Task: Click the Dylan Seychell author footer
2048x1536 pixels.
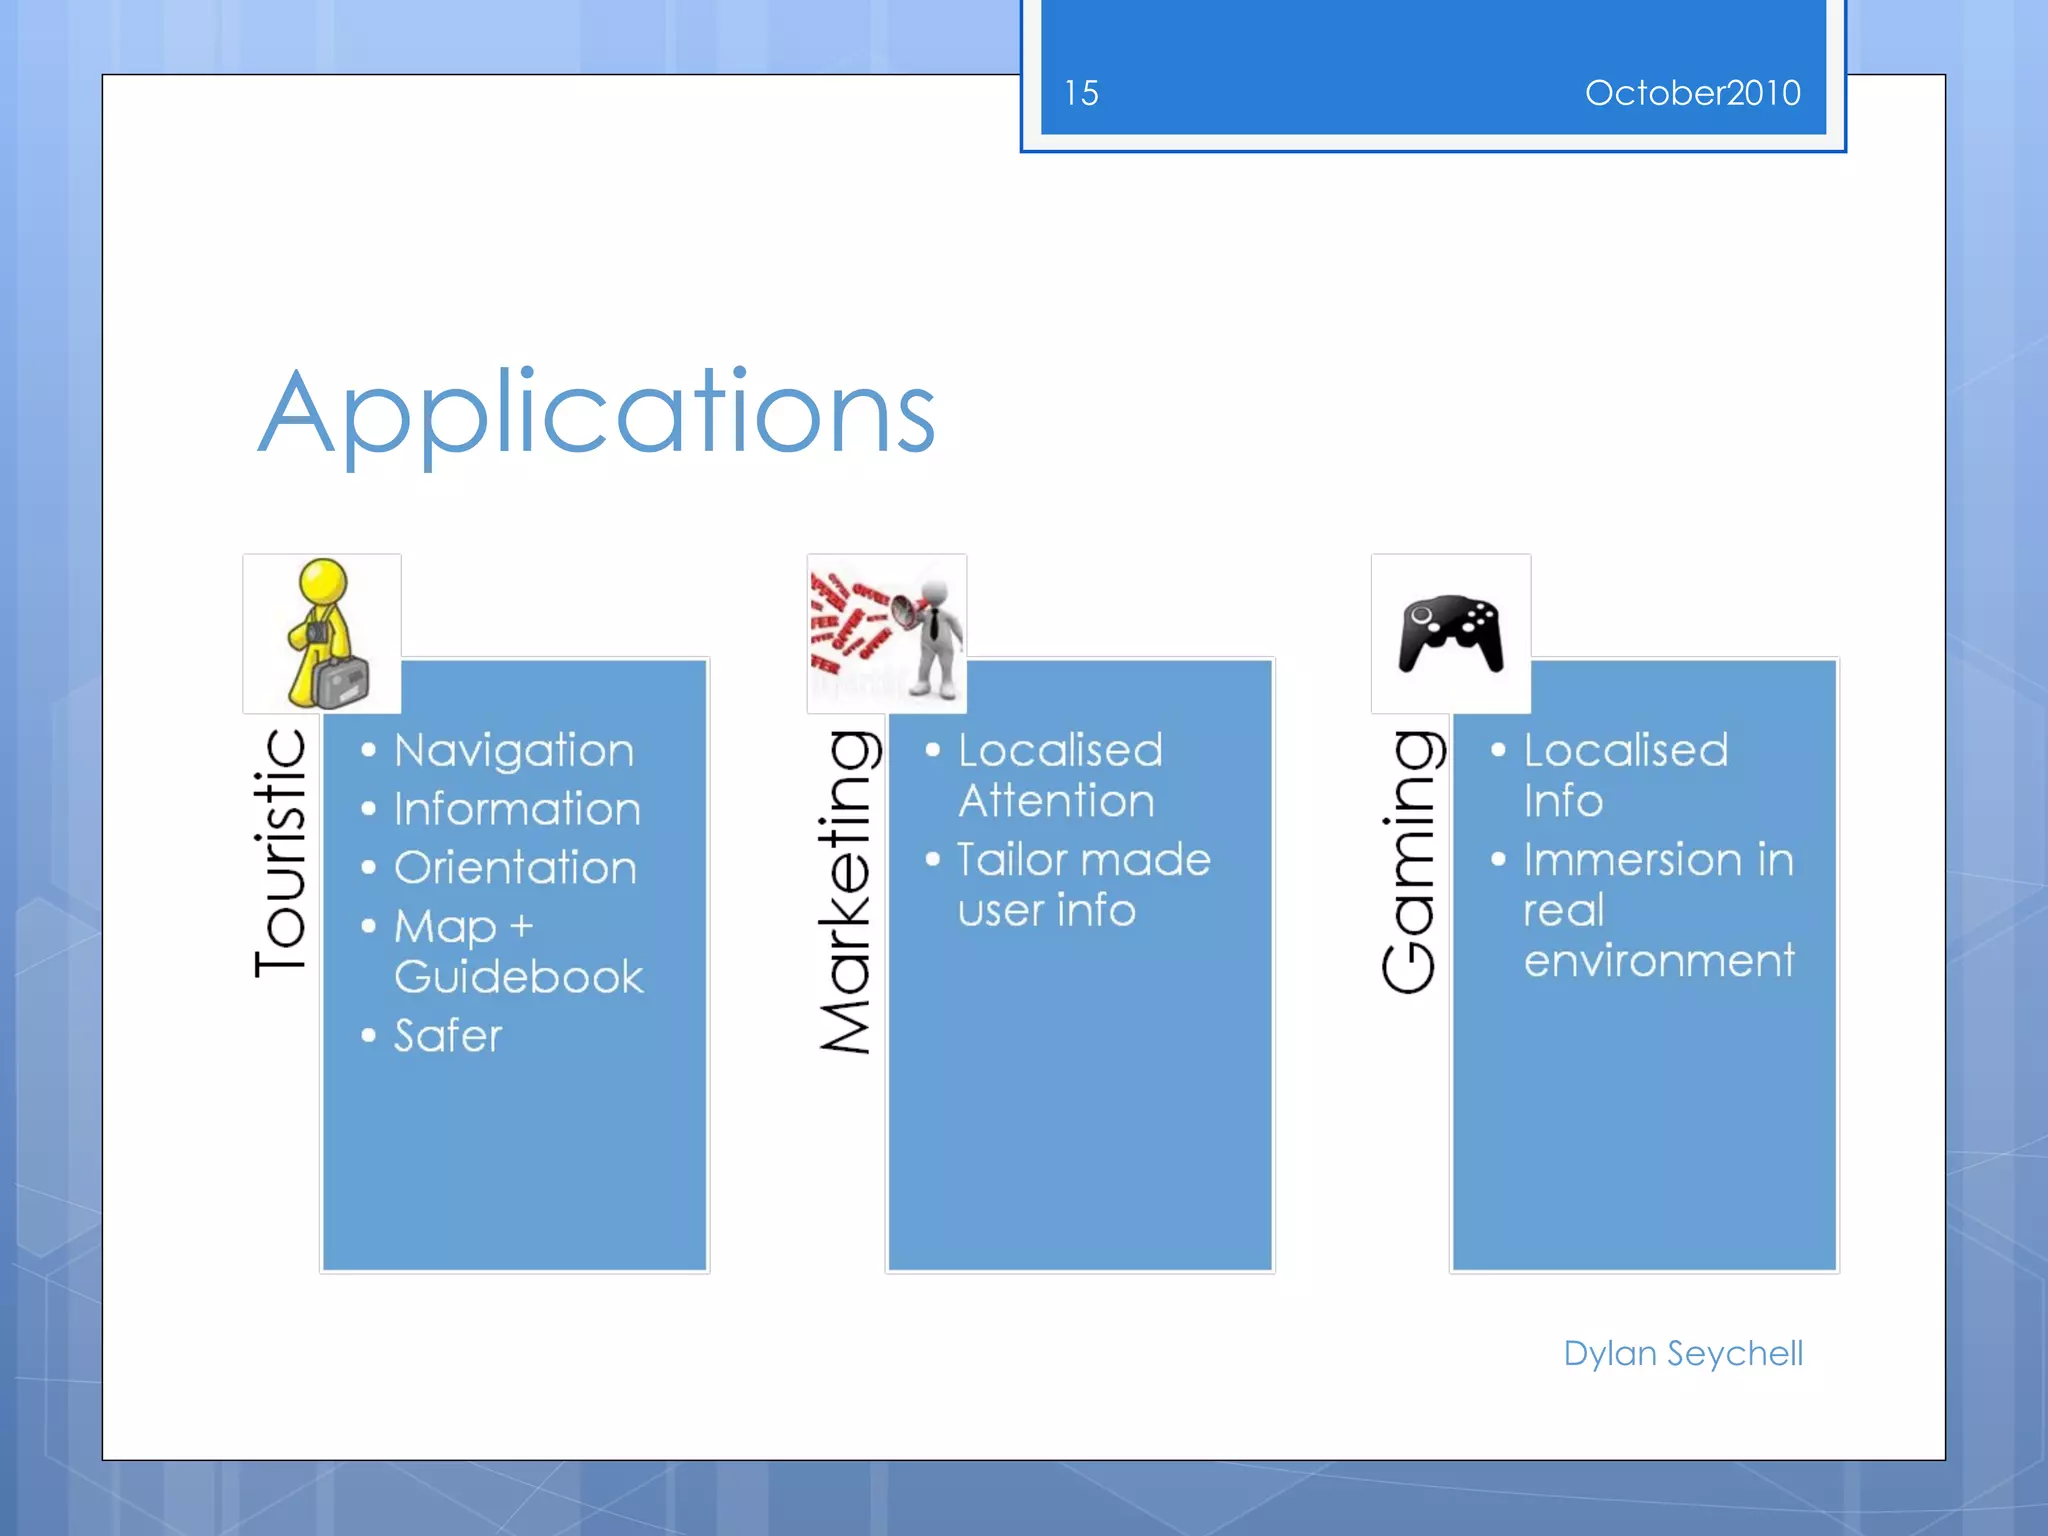Action: [x=1683, y=1354]
